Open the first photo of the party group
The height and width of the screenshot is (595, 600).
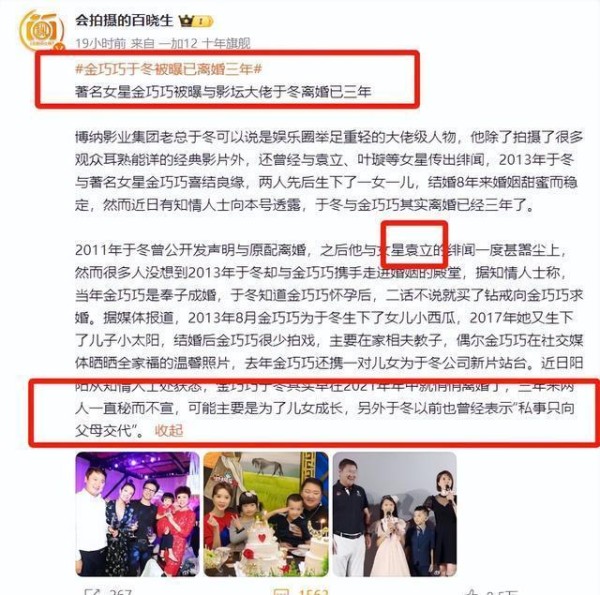click(x=137, y=514)
